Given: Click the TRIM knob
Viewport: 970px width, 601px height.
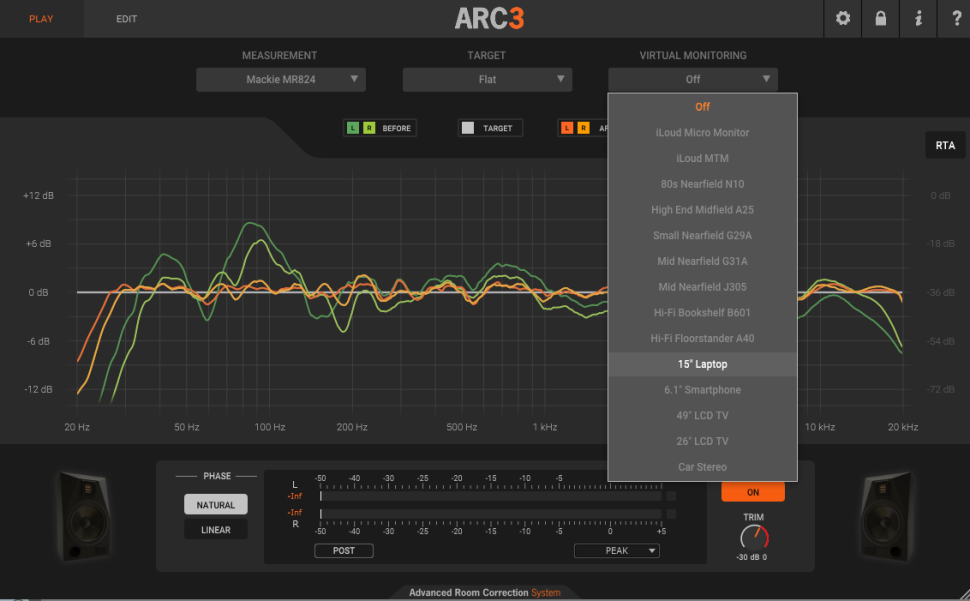Looking at the screenshot, I should click(754, 537).
